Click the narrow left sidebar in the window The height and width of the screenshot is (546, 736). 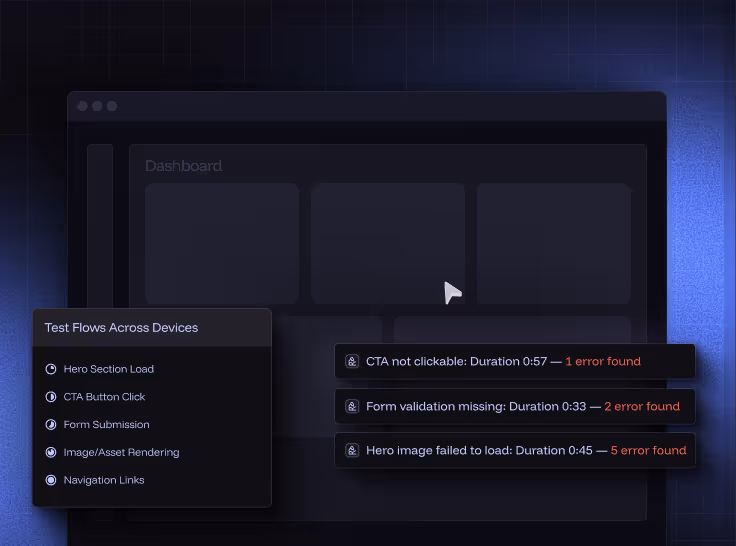point(100,226)
